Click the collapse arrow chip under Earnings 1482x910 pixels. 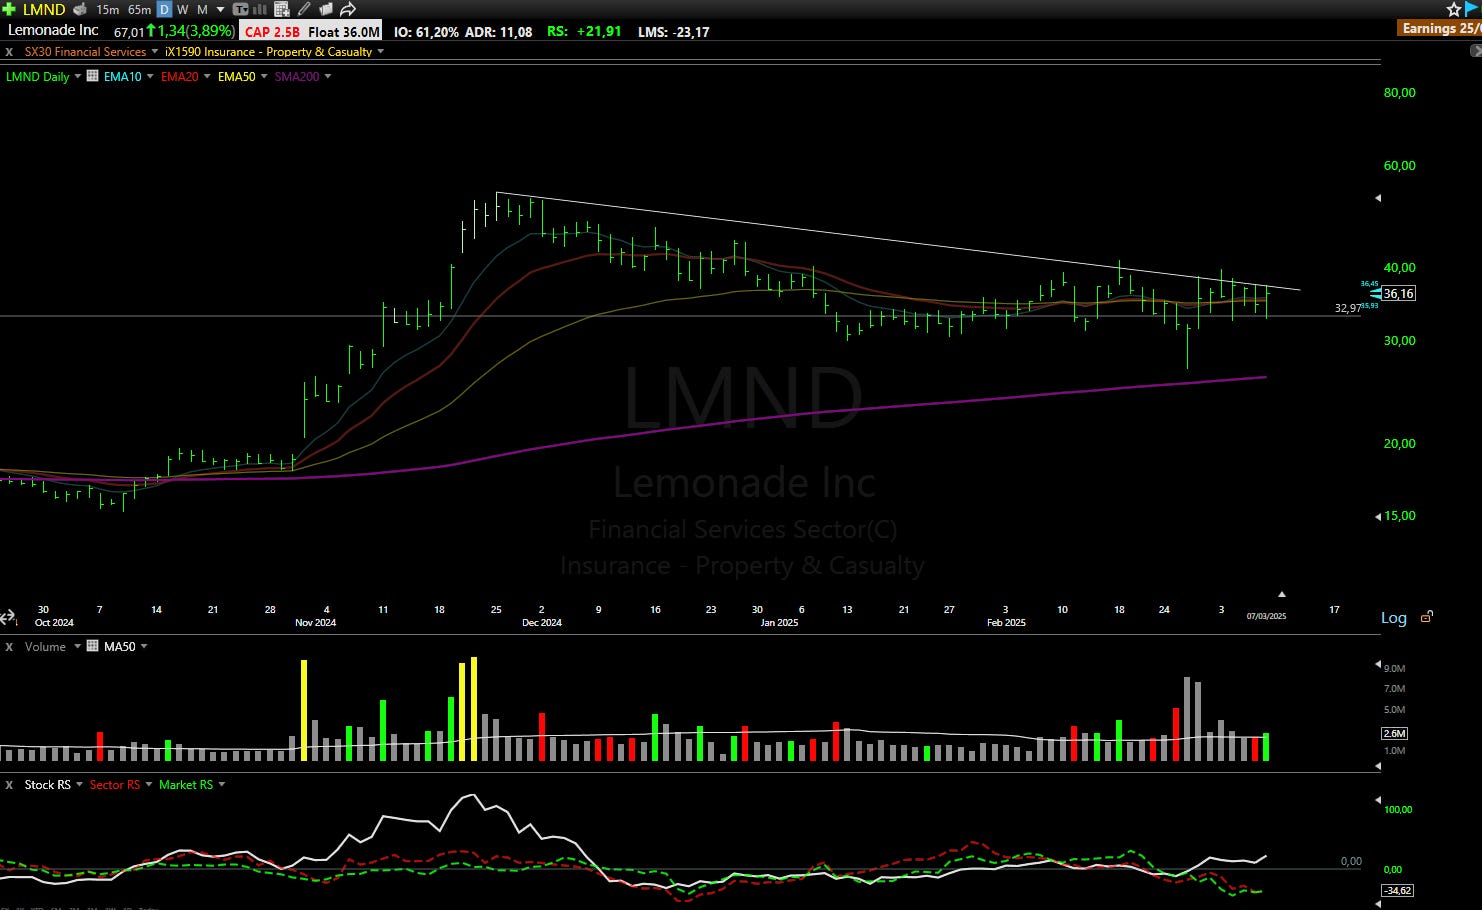coord(1476,50)
